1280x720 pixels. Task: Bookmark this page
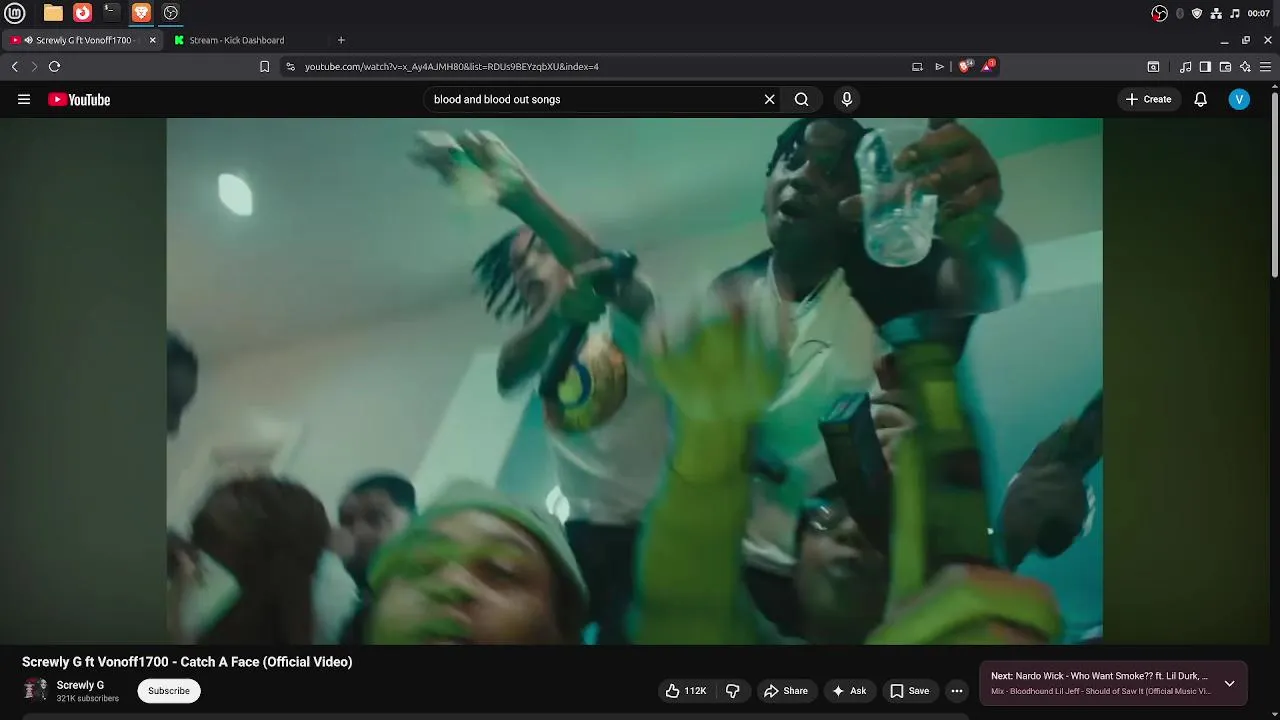click(264, 66)
